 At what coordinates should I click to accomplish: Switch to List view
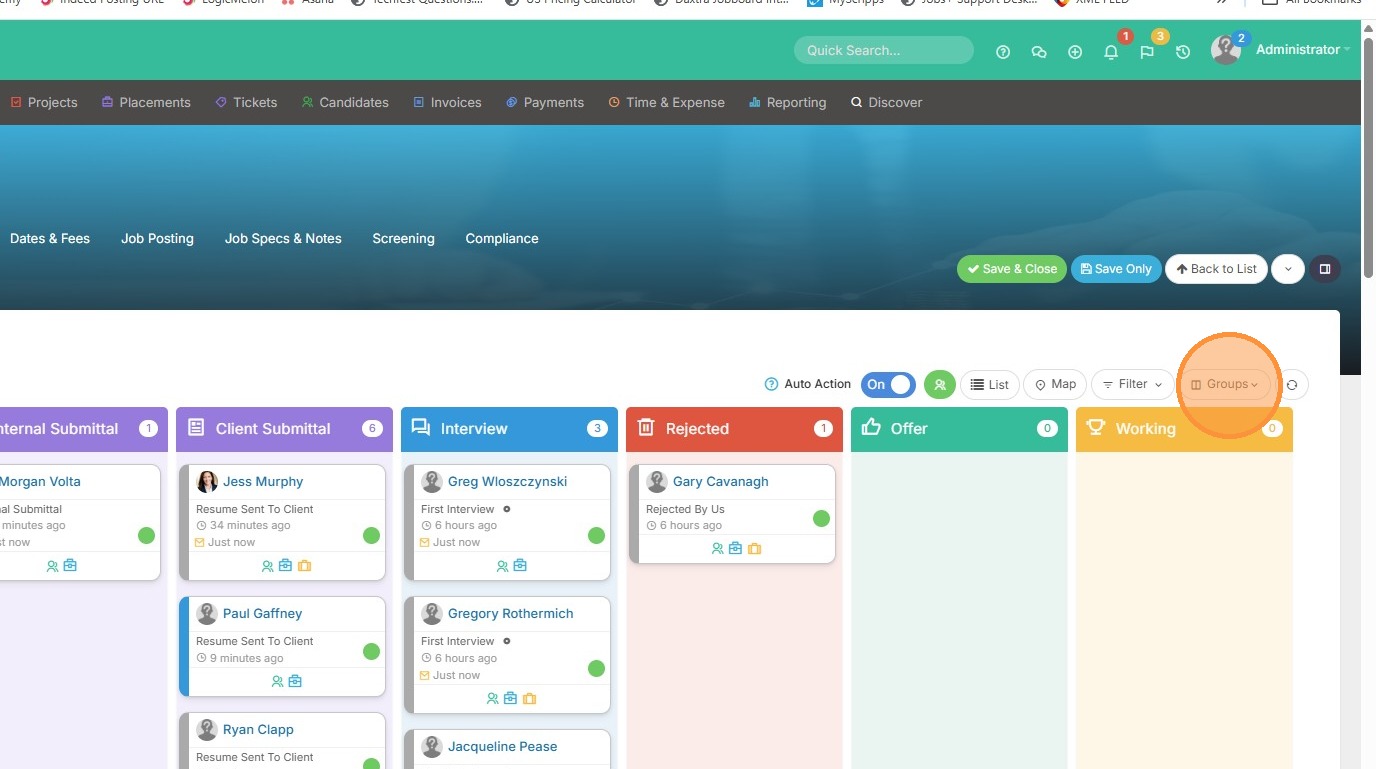[990, 385]
